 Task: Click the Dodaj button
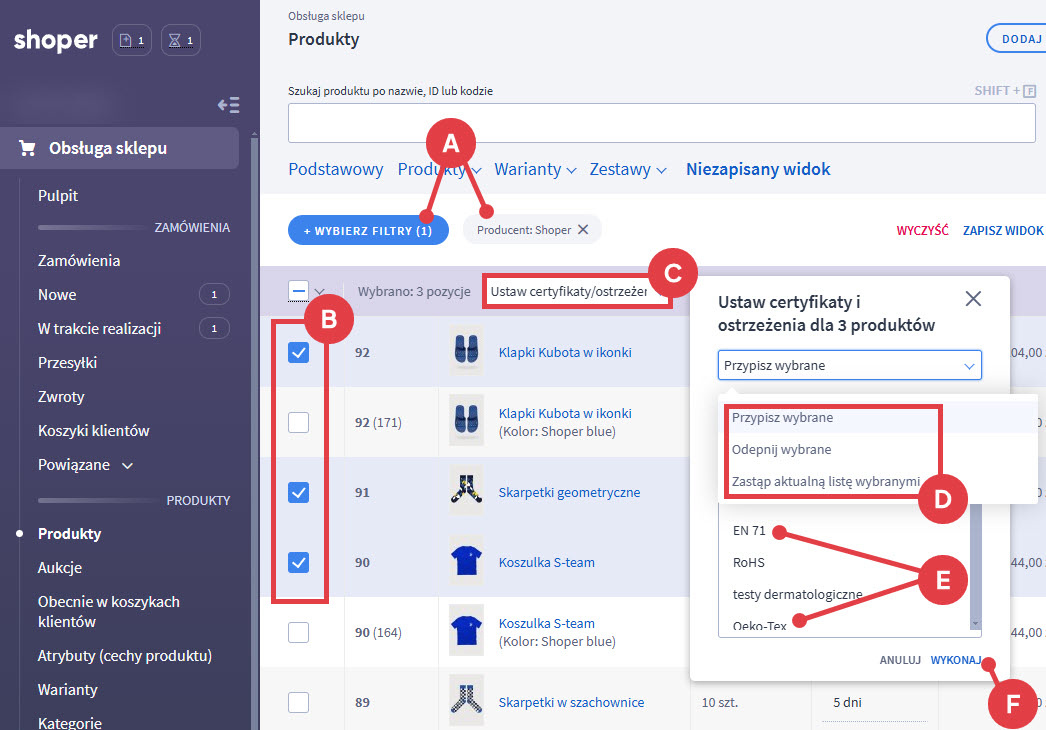point(1017,39)
